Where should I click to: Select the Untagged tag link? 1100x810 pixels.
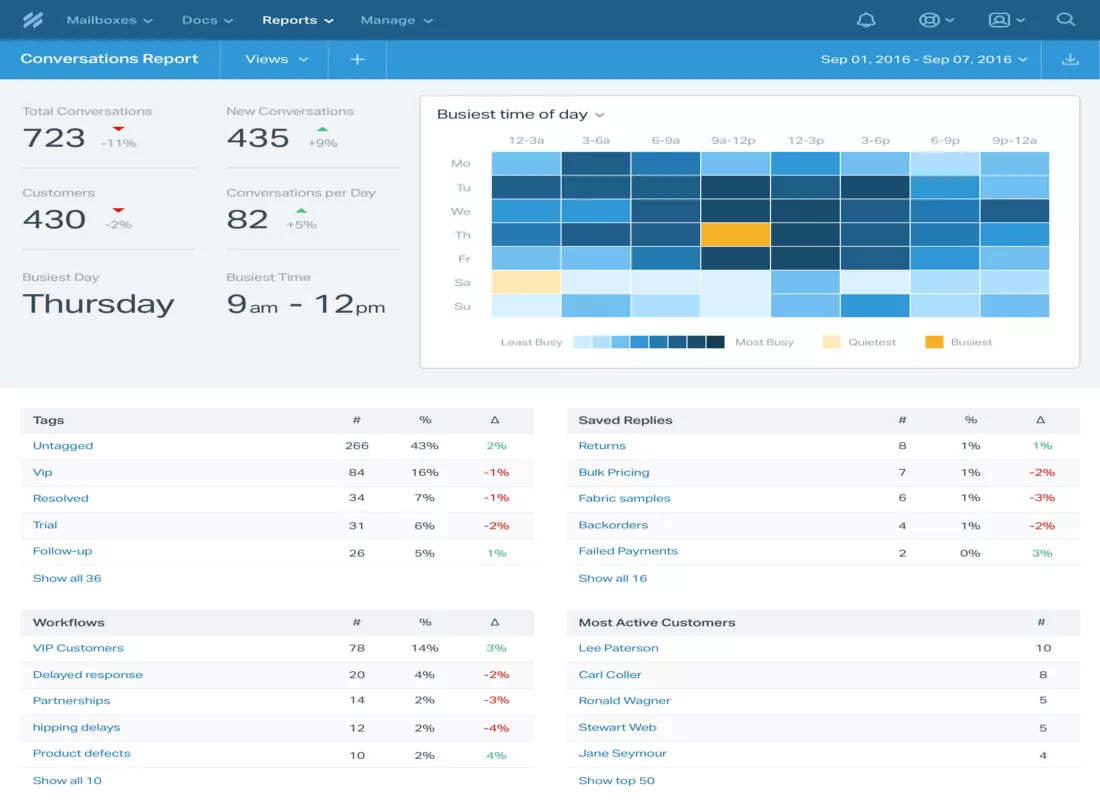click(63, 446)
